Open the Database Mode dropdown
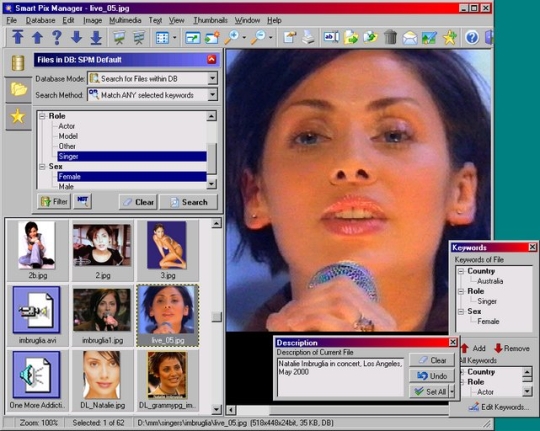The width and height of the screenshot is (540, 431). click(x=153, y=79)
